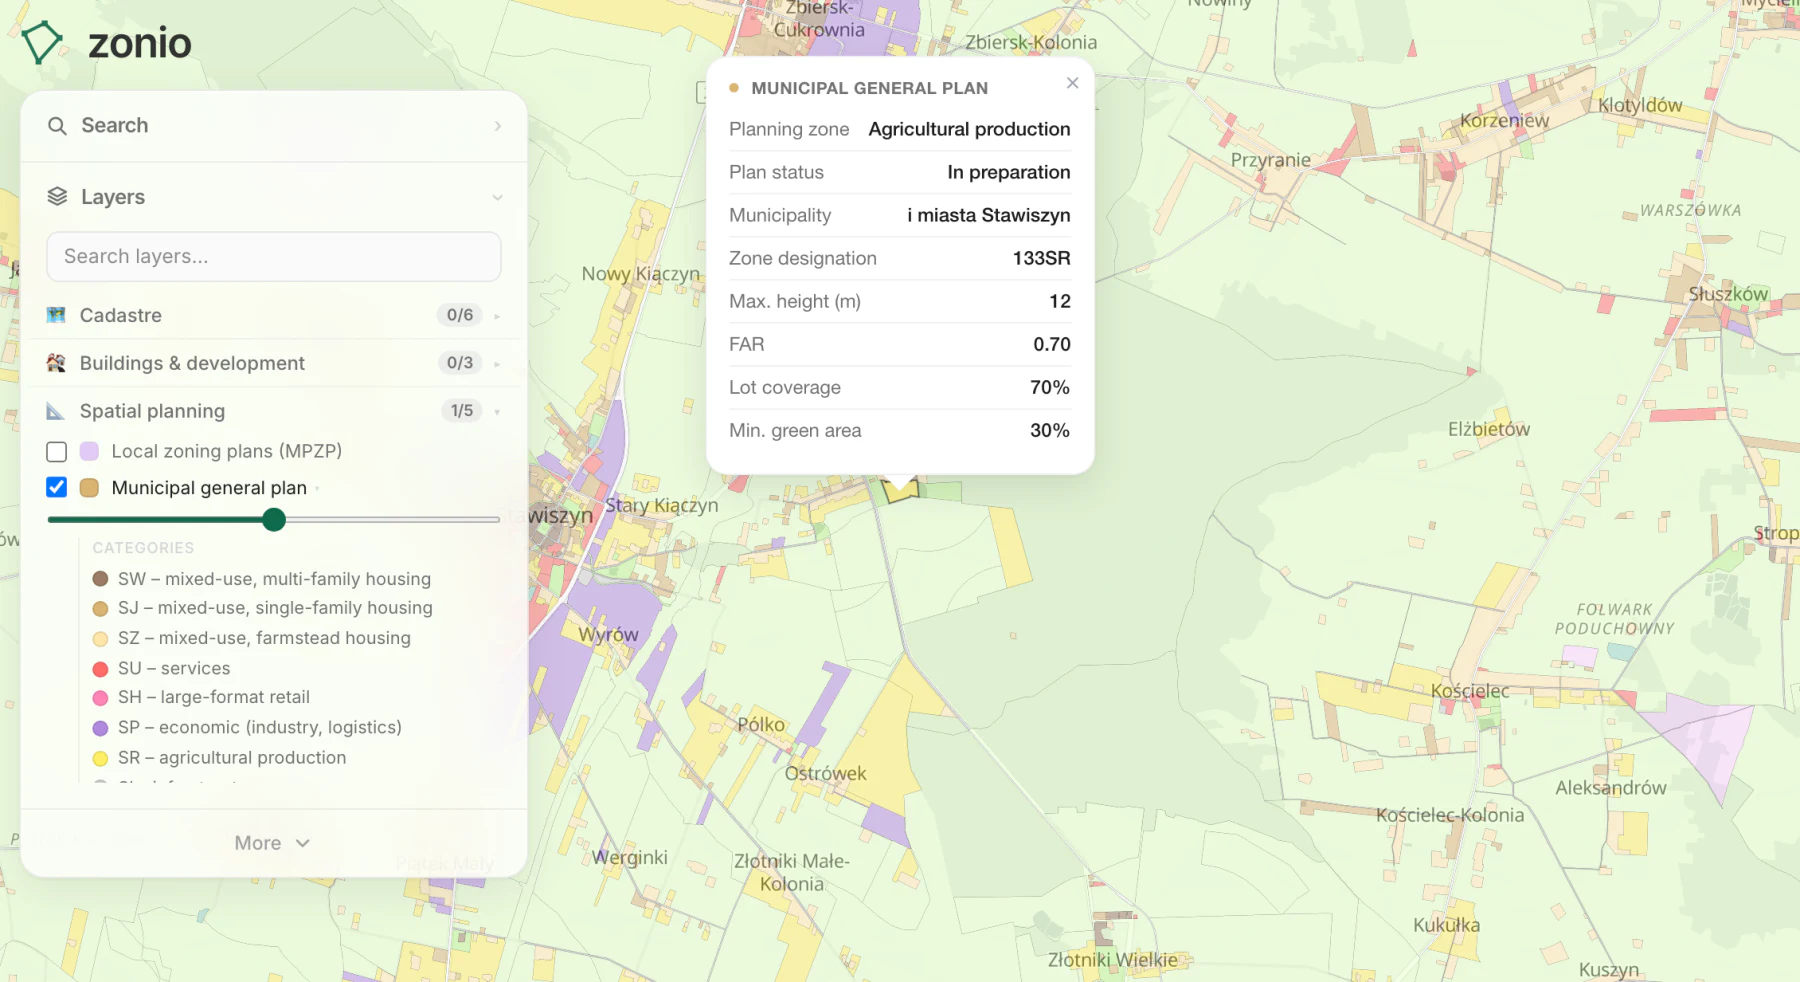Select SW – mixed-use, multi-family housing category
This screenshot has height=982, width=1800.
tap(262, 579)
